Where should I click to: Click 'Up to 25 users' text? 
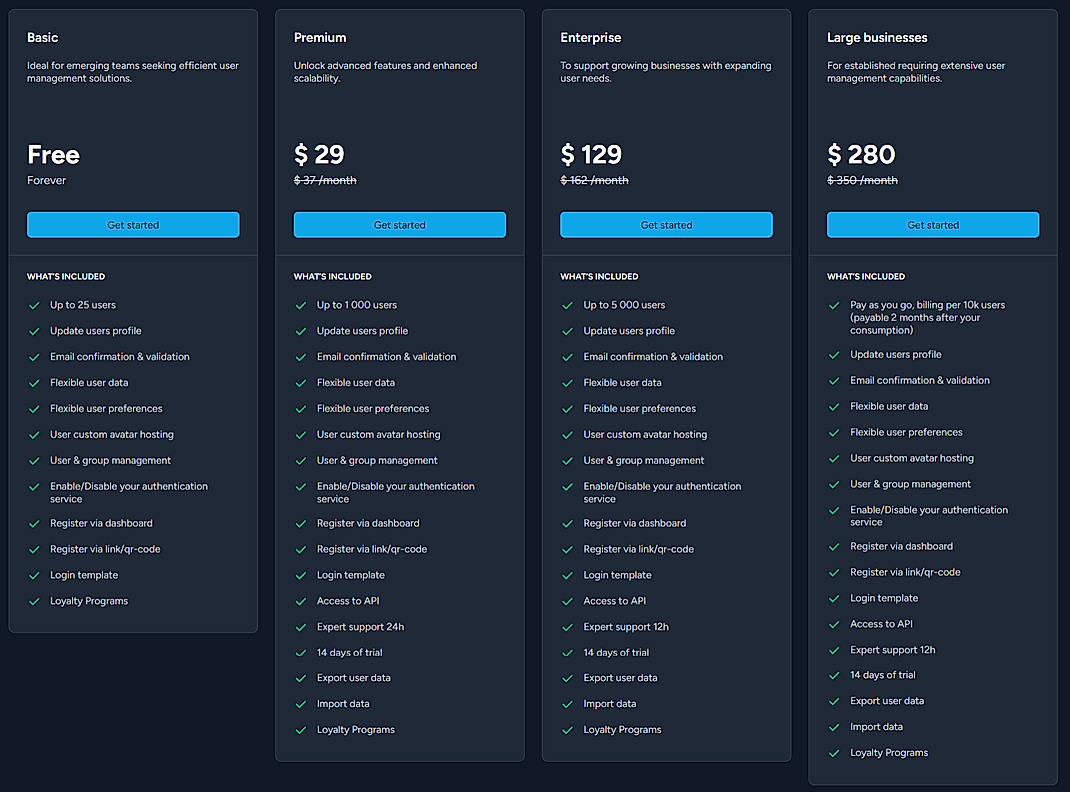[x=83, y=305]
